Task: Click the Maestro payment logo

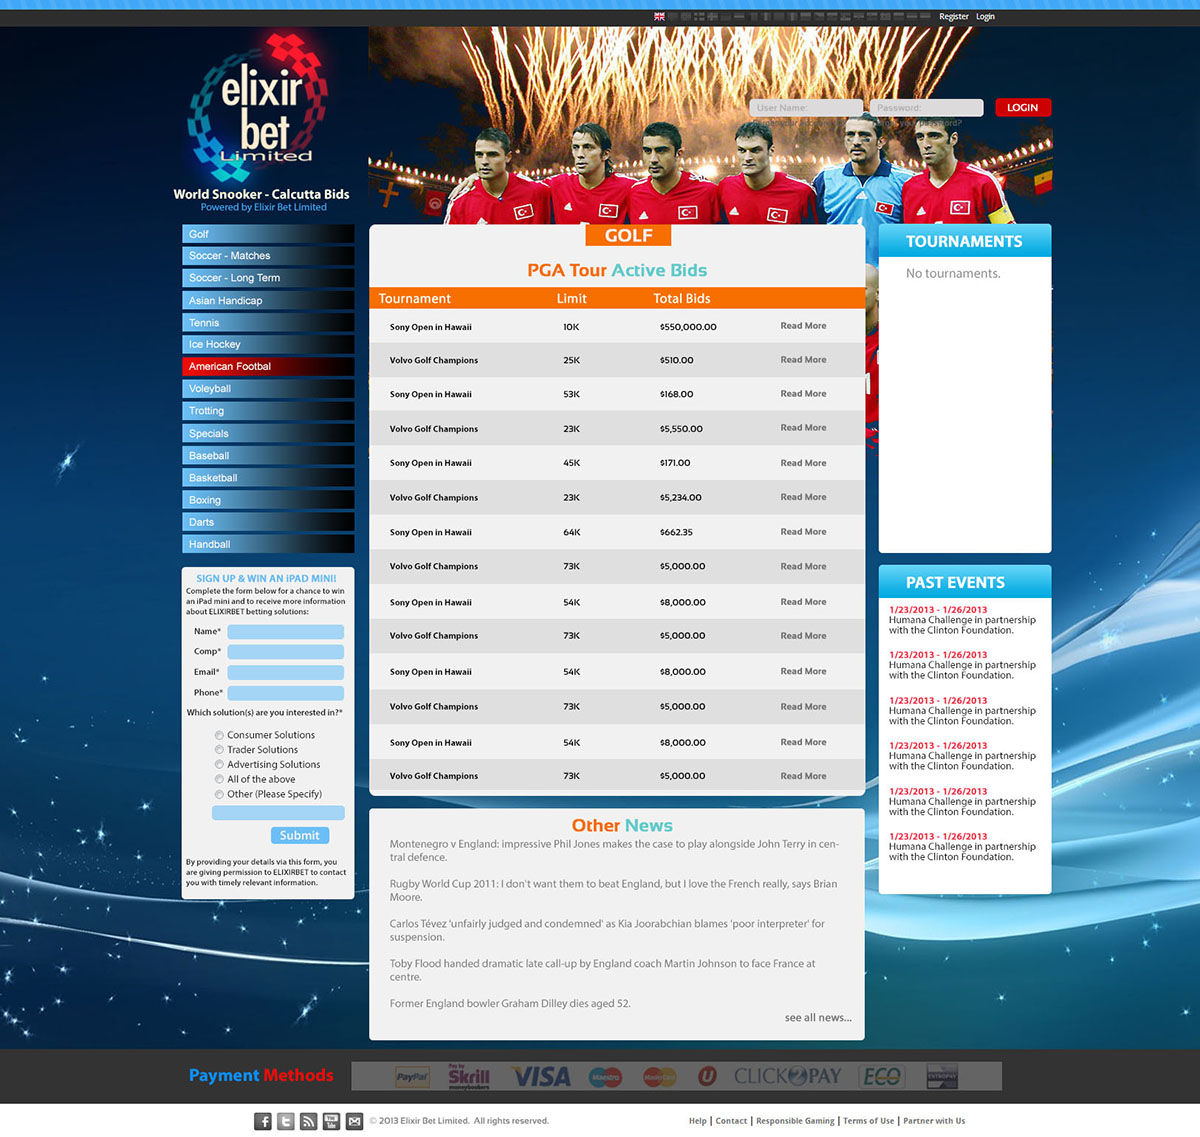Action: point(606,1077)
